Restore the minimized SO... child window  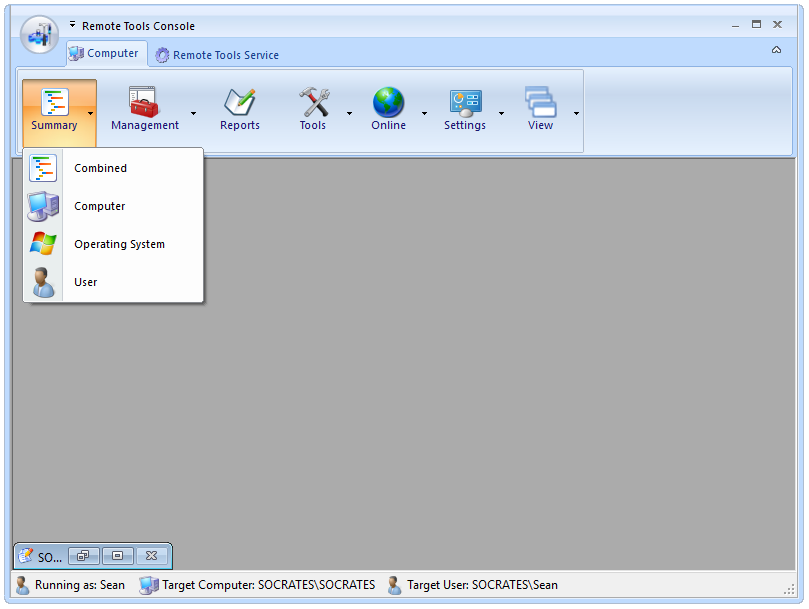(84, 556)
